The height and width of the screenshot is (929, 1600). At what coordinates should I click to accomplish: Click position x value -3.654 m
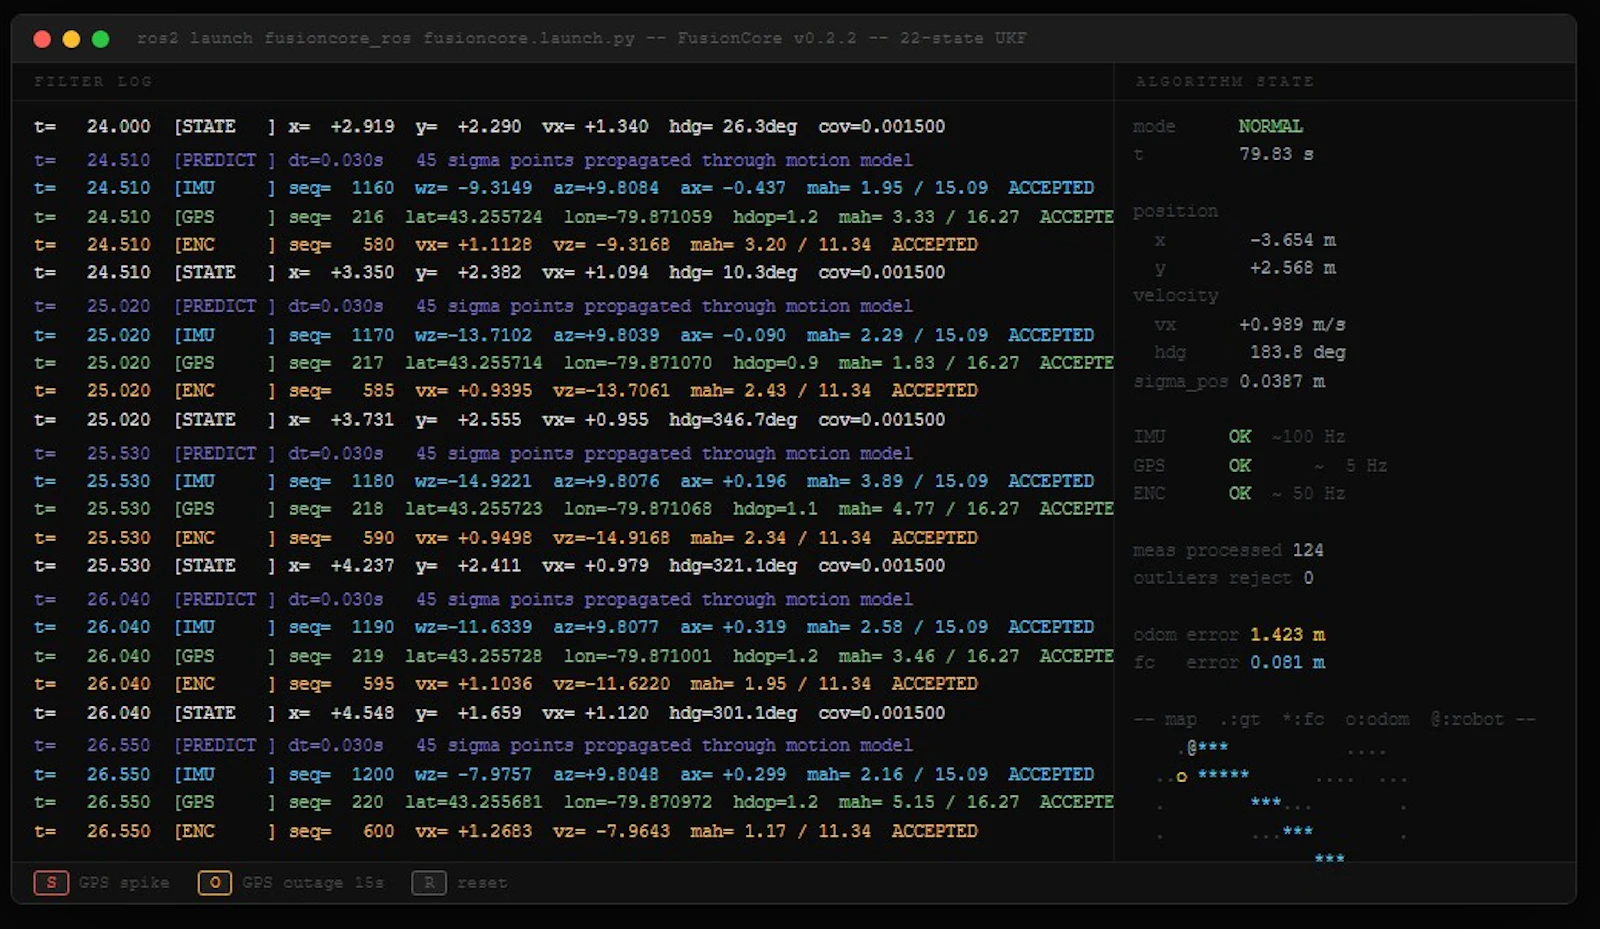[x=1293, y=241]
